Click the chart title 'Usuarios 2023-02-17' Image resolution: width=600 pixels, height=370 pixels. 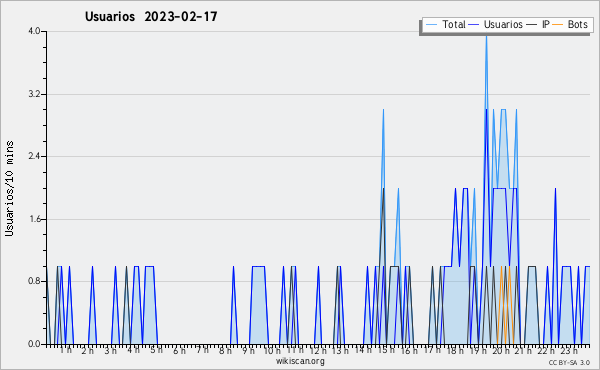(151, 16)
